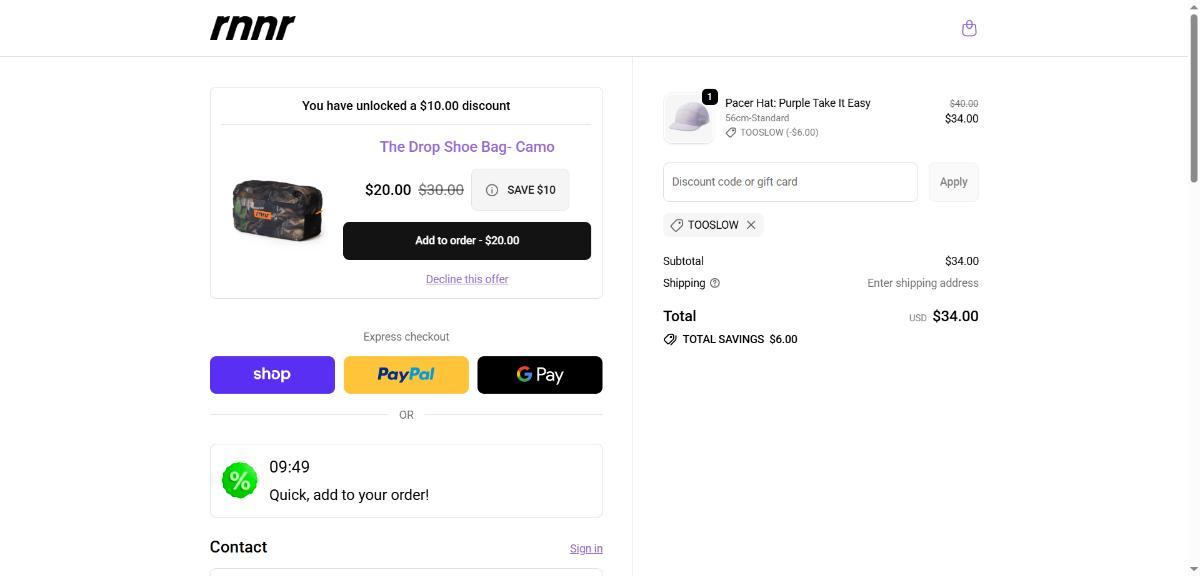Decline this offer link
The image size is (1200, 576).
tap(467, 279)
